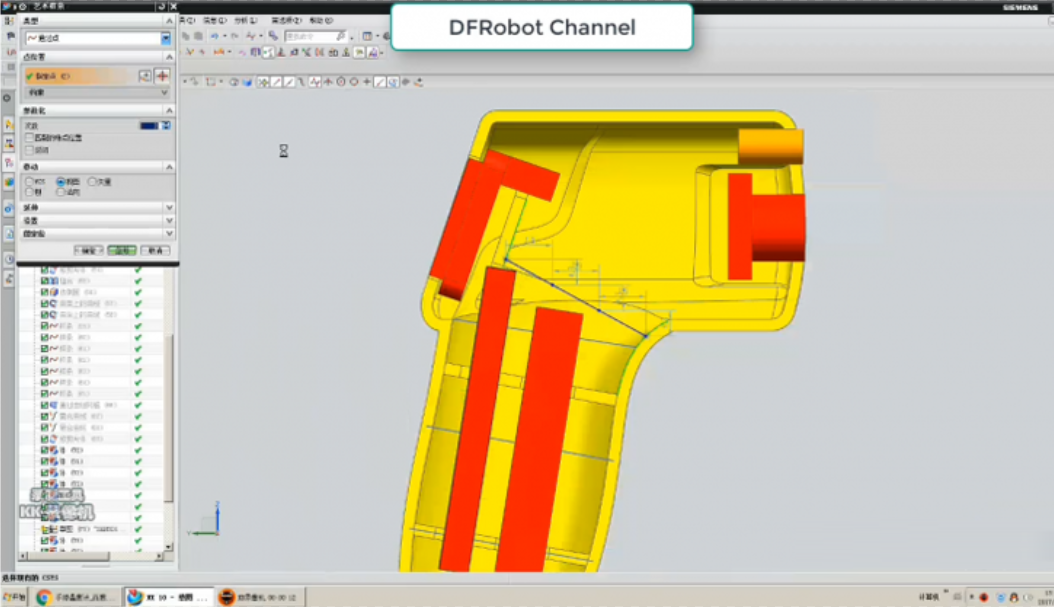Toggle the Arc Center snap icon
The height and width of the screenshot is (607, 1054).
click(x=341, y=82)
